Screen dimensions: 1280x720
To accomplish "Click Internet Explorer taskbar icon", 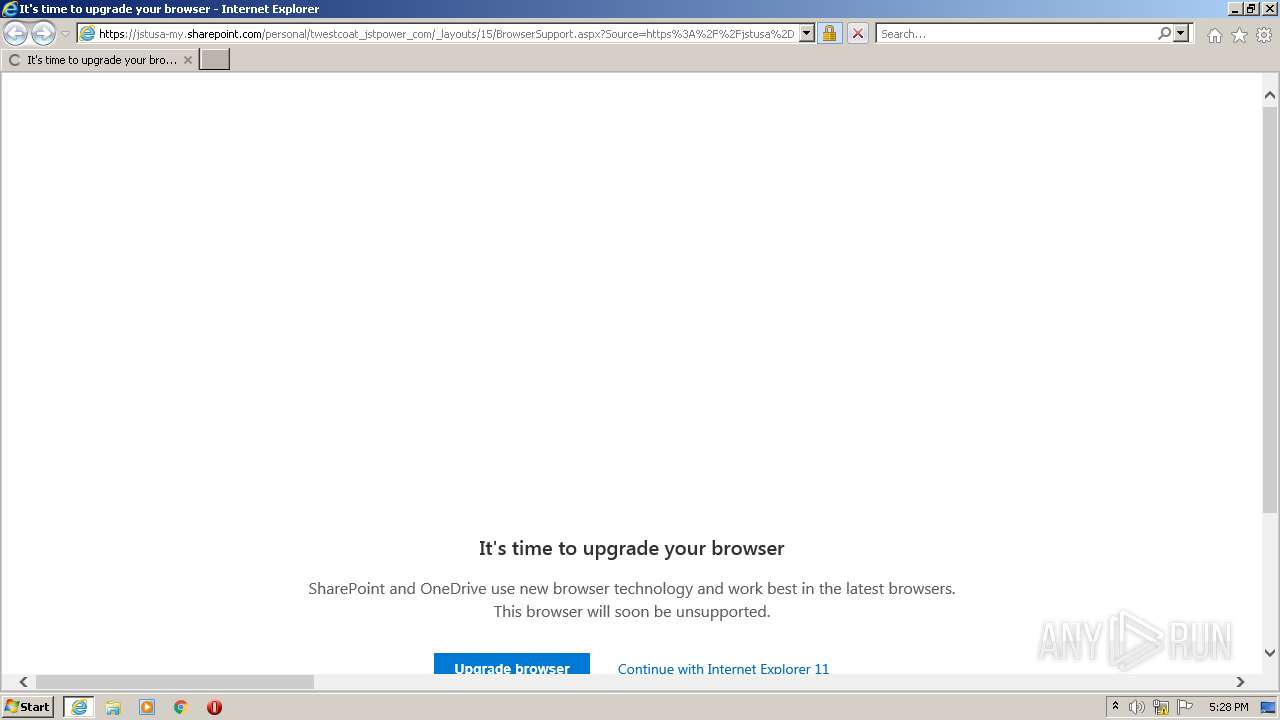I will pyautogui.click(x=79, y=707).
